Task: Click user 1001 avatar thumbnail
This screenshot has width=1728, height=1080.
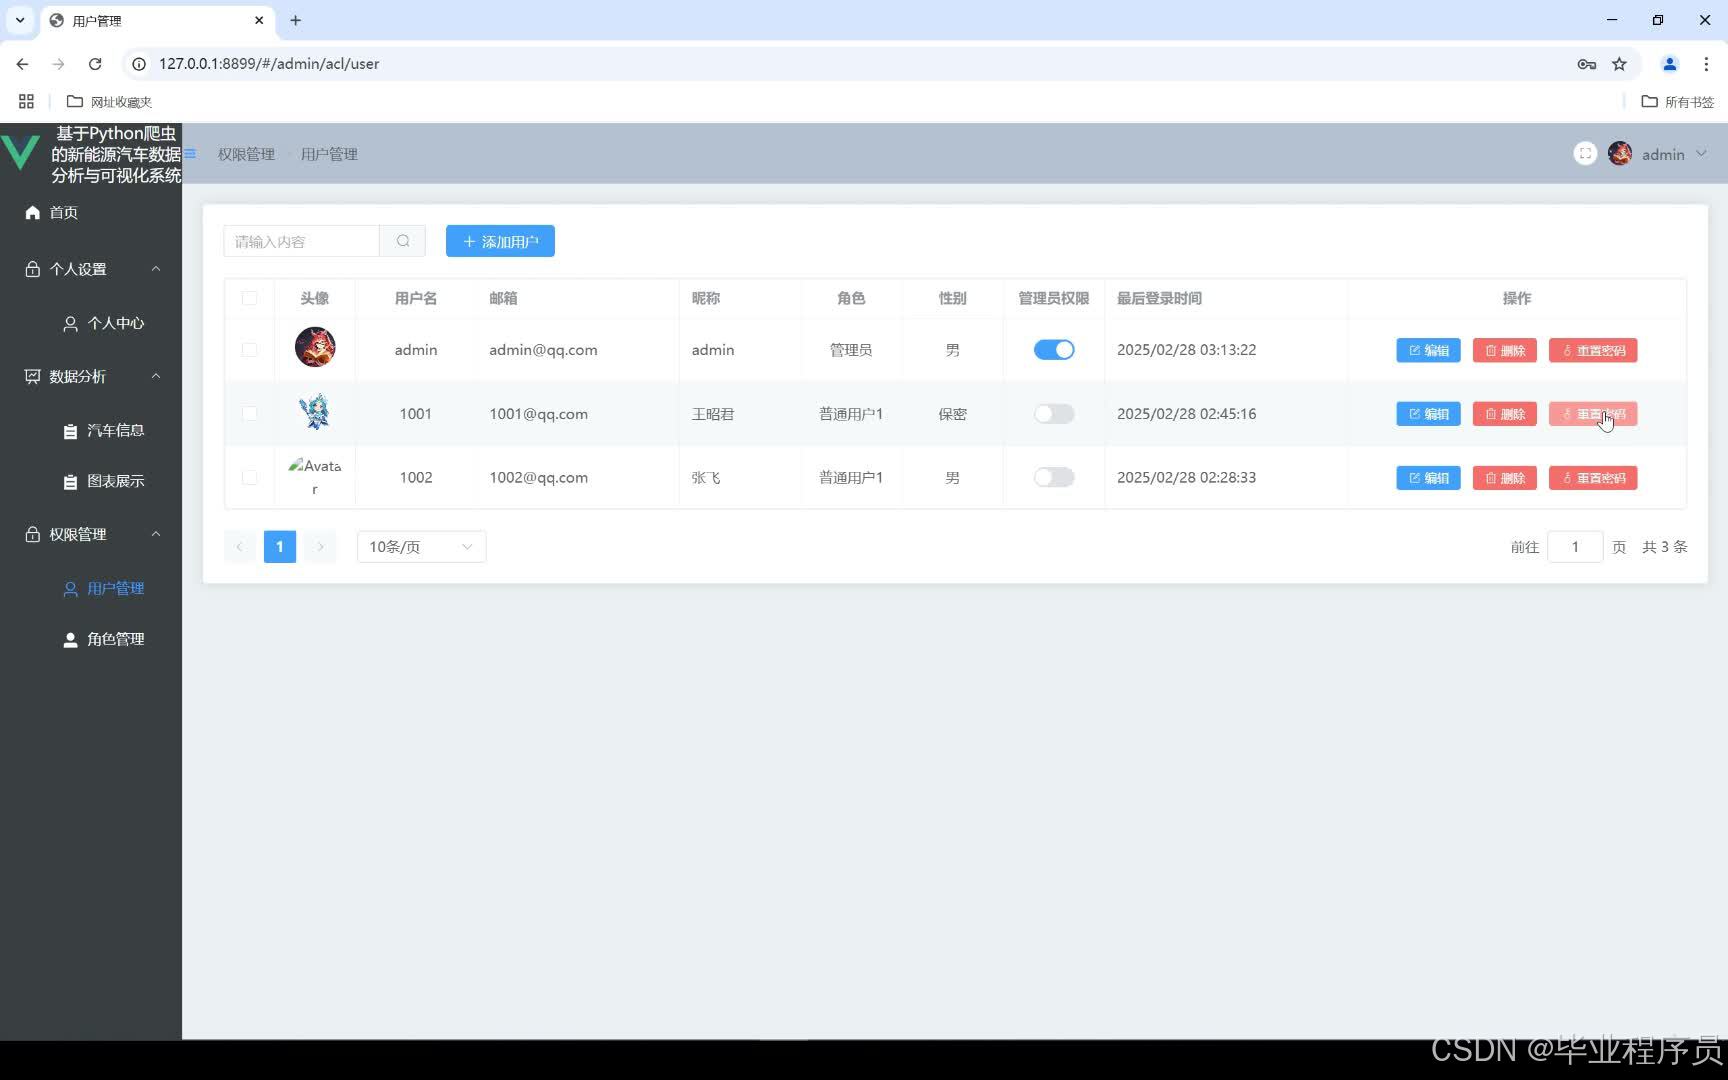Action: [315, 412]
